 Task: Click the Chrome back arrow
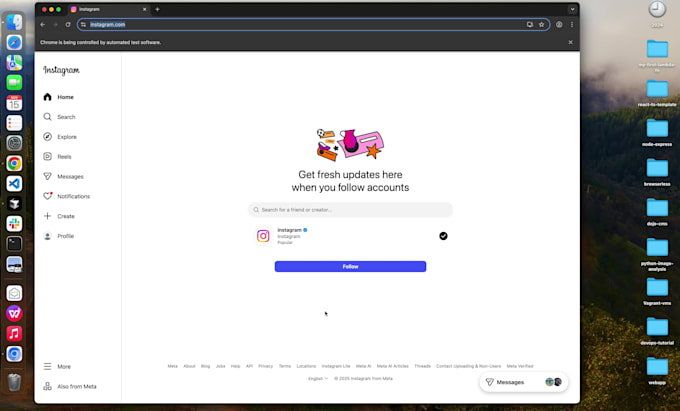coord(42,25)
